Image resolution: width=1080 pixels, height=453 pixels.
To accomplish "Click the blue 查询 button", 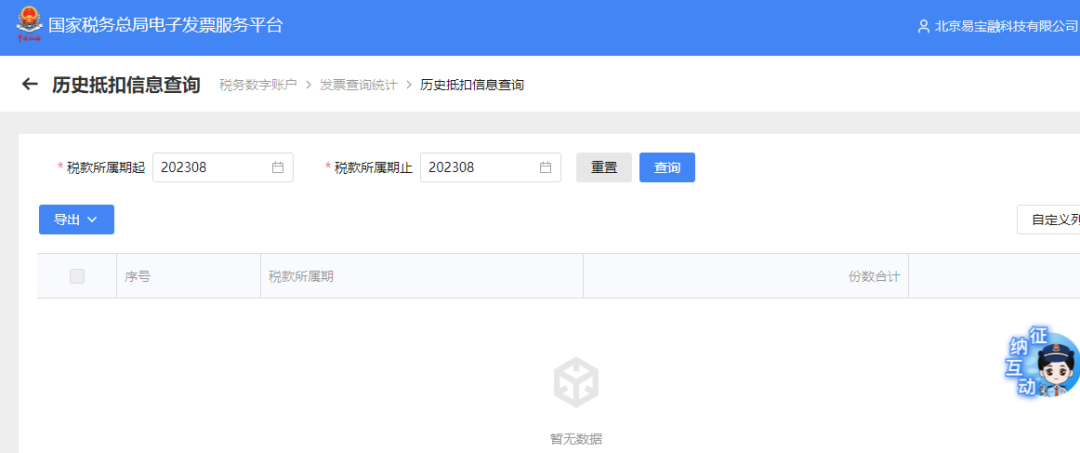I will (x=667, y=167).
